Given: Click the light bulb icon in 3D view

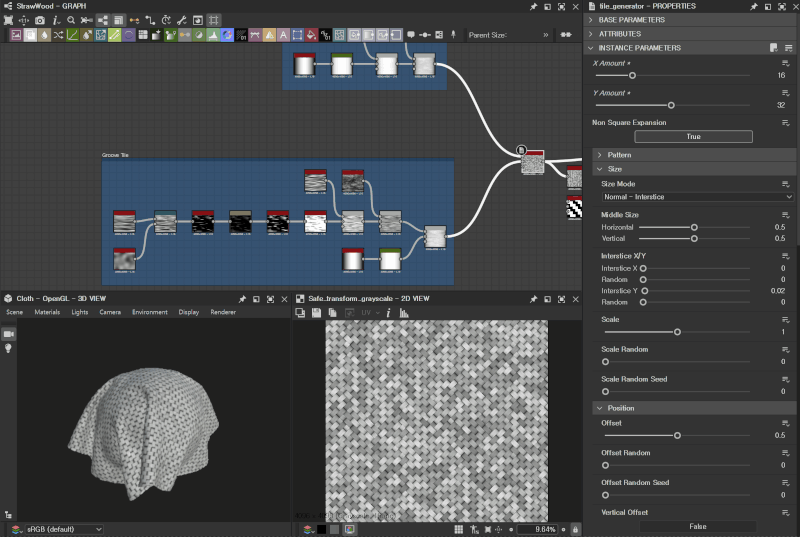Looking at the screenshot, I should click(9, 348).
